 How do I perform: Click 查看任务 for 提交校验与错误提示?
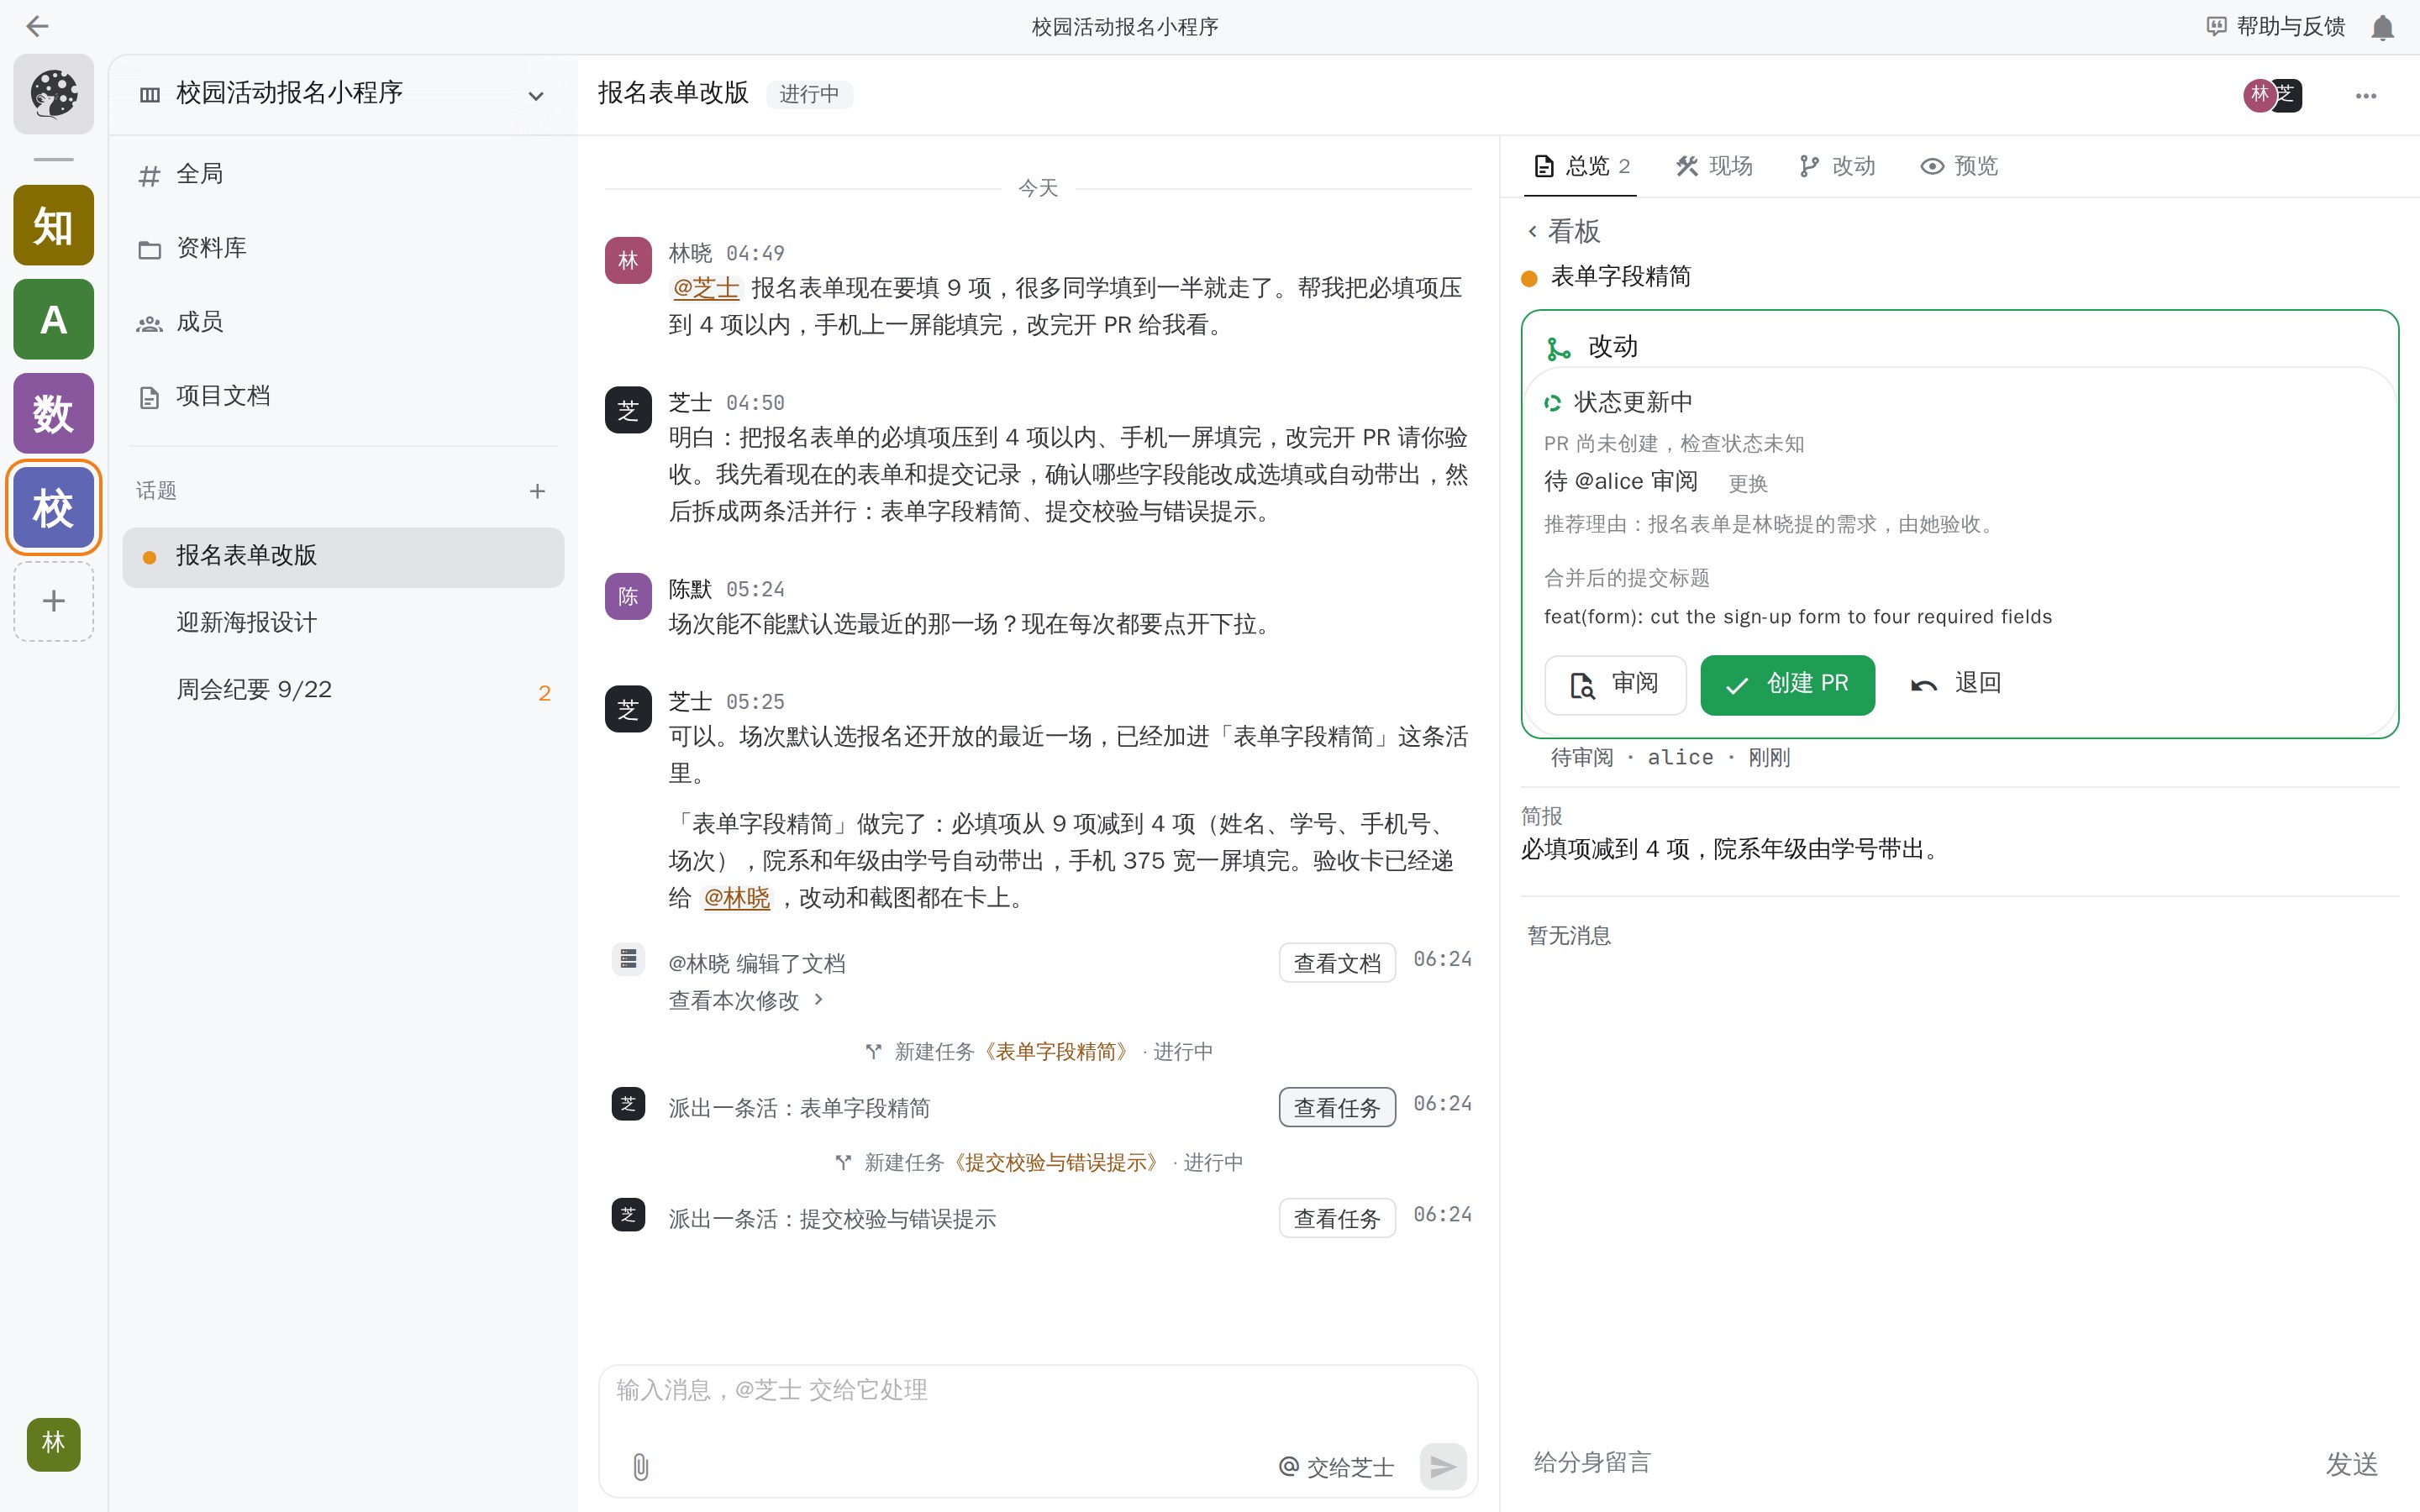(1337, 1219)
